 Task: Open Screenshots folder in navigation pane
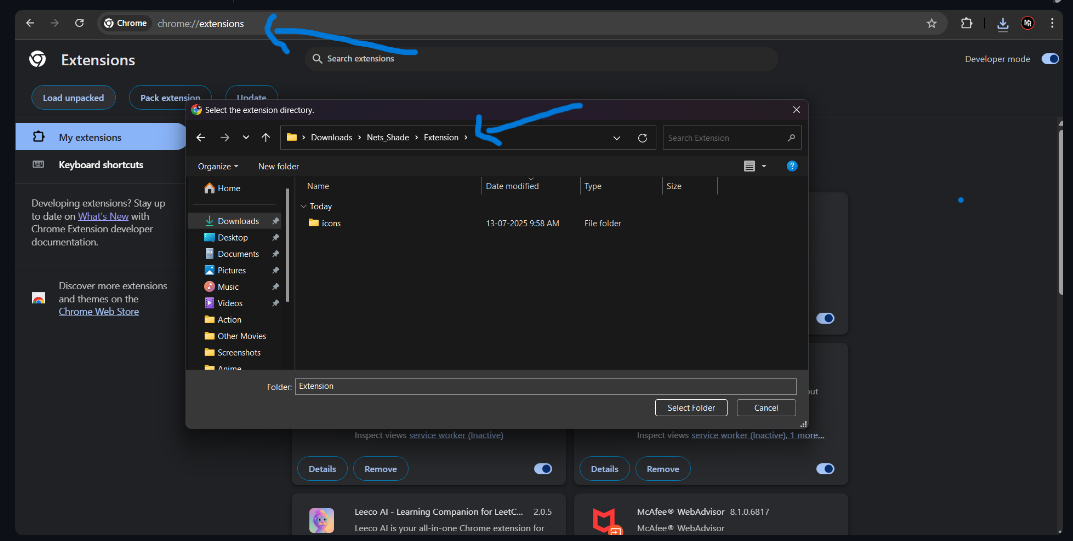coord(235,352)
